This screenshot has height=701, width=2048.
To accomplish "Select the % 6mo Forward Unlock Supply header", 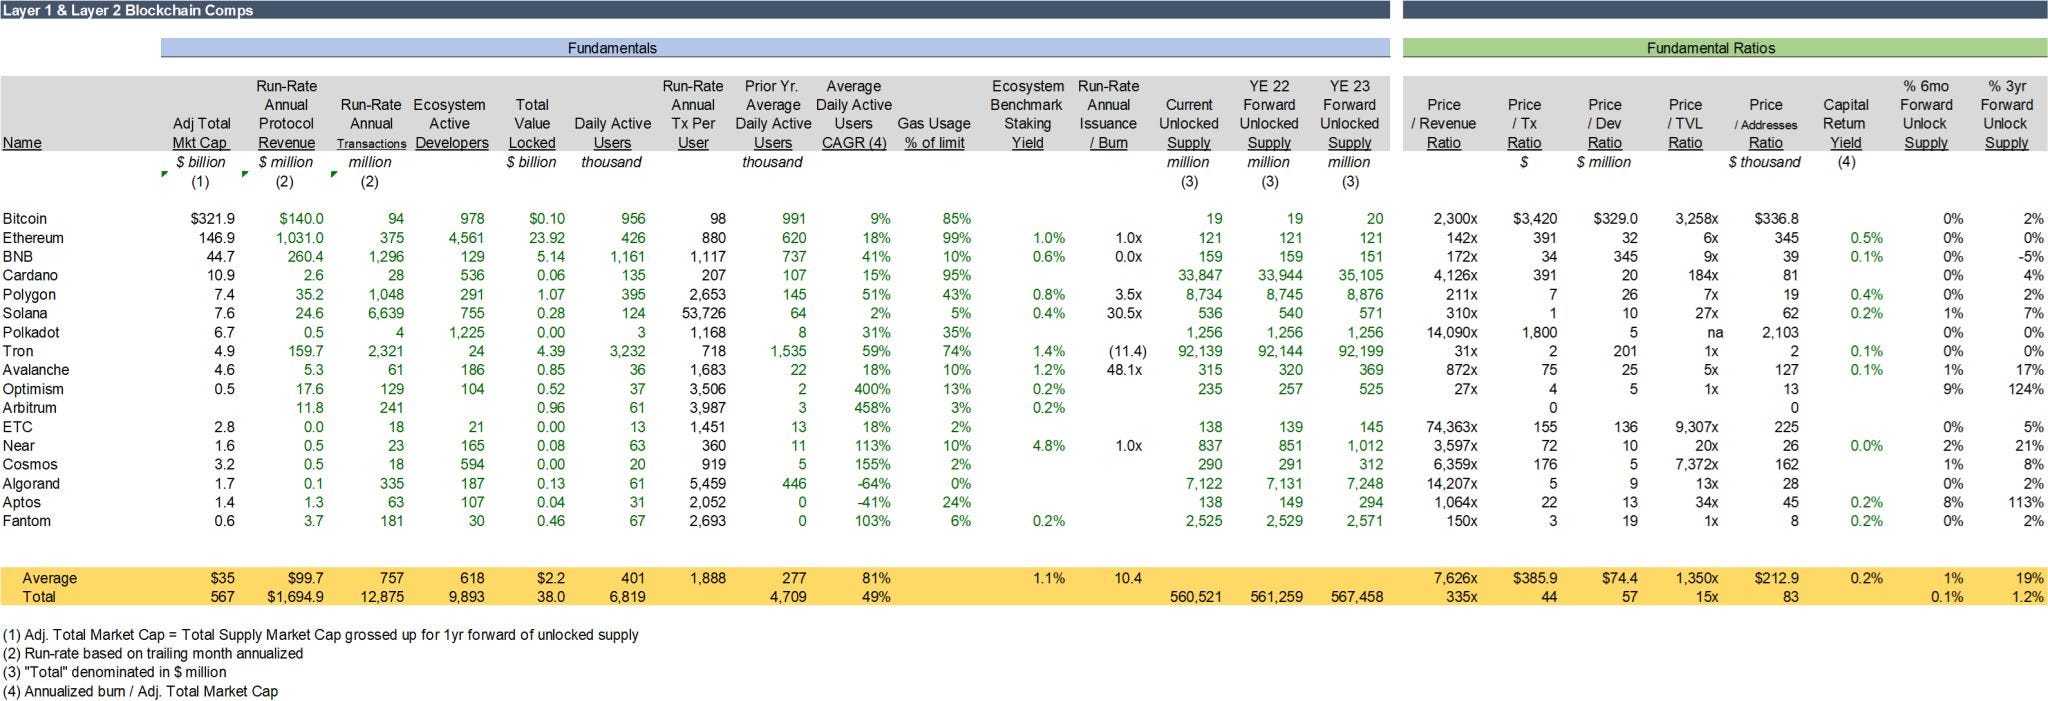I will 1926,114.
